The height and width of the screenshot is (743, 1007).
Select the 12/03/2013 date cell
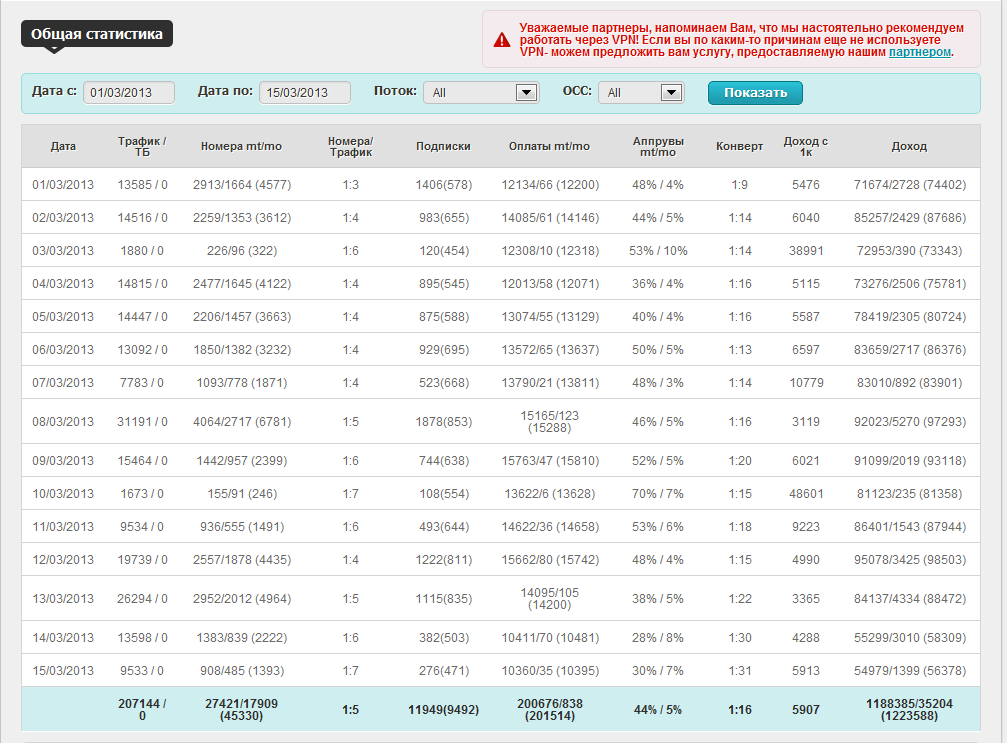[63, 560]
